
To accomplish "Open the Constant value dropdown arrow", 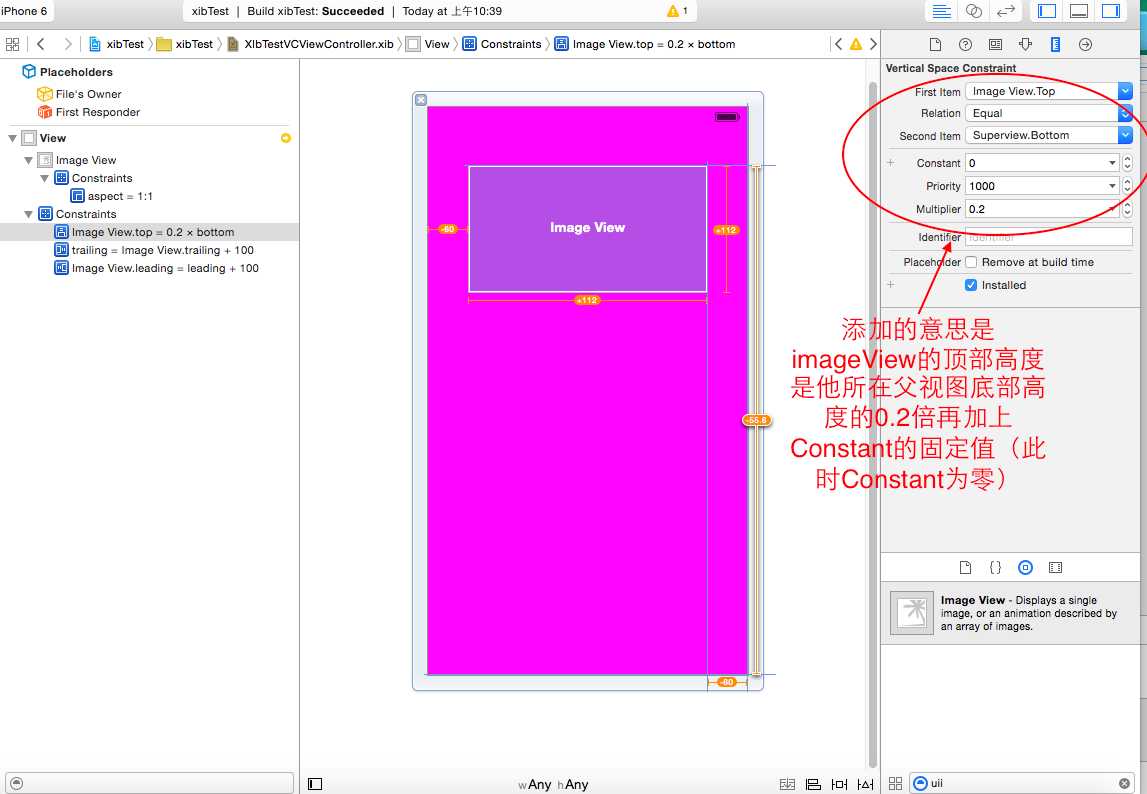I will [x=1112, y=163].
